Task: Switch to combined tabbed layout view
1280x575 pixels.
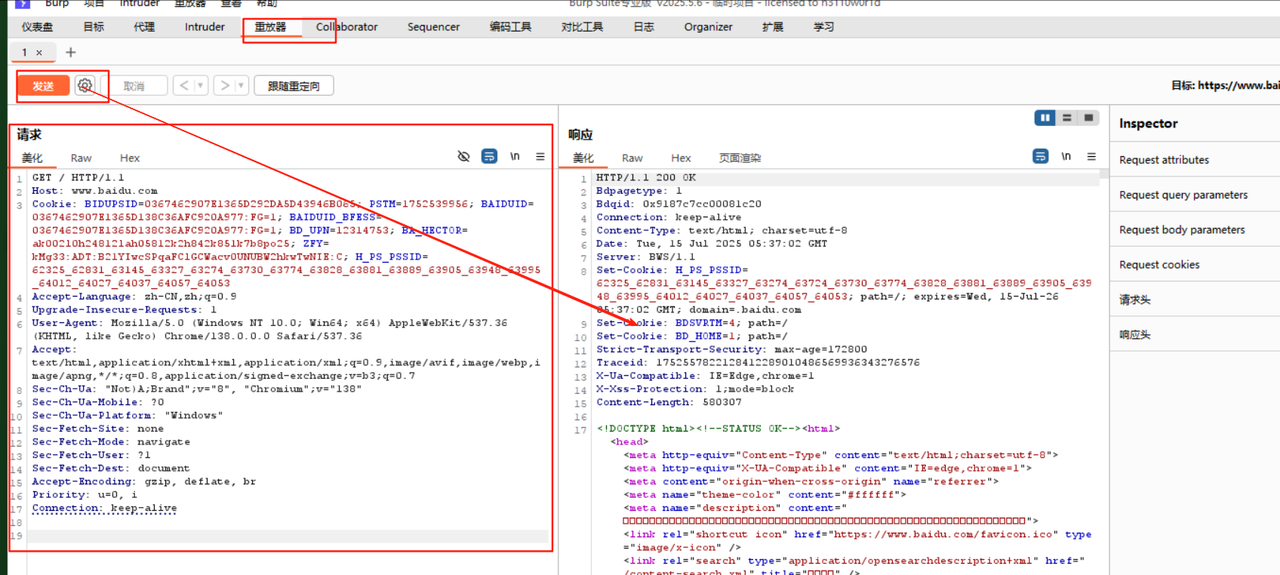Action: click(x=1089, y=118)
